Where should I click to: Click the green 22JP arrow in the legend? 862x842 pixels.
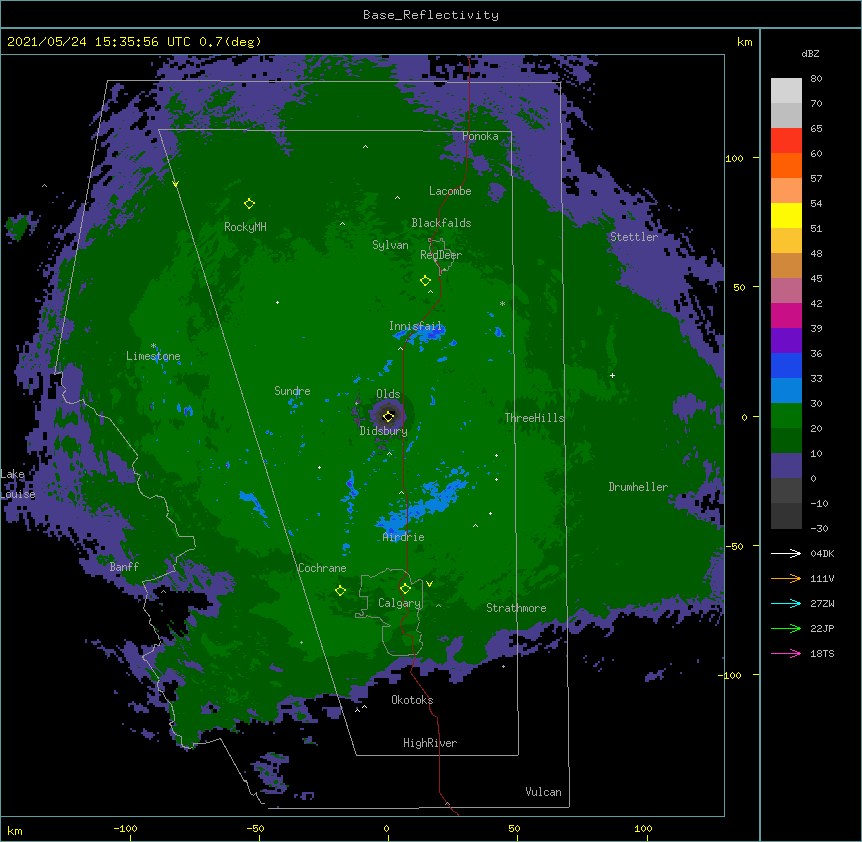click(x=786, y=628)
